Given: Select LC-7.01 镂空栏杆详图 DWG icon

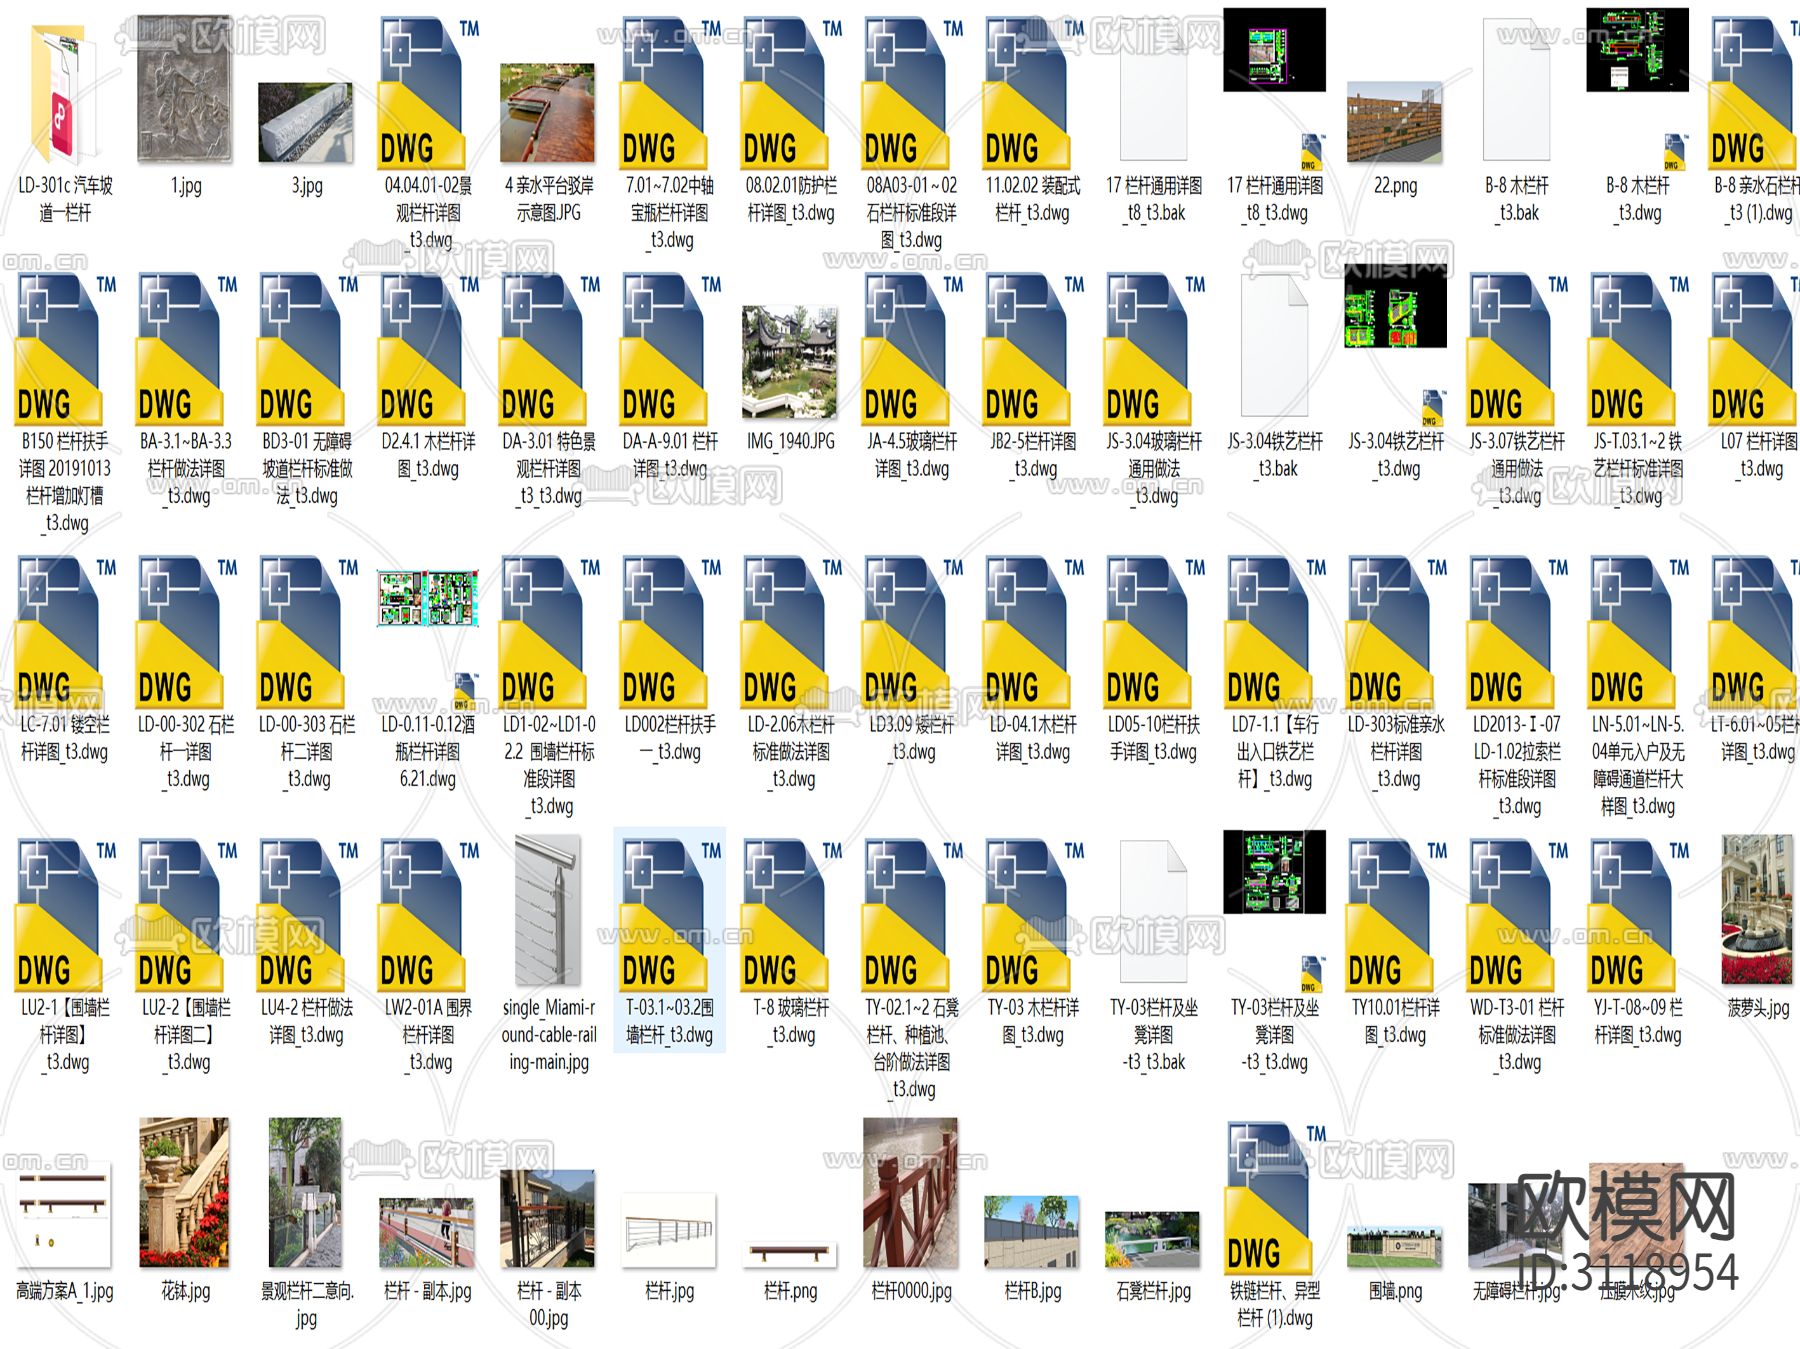Looking at the screenshot, I should point(58,630).
